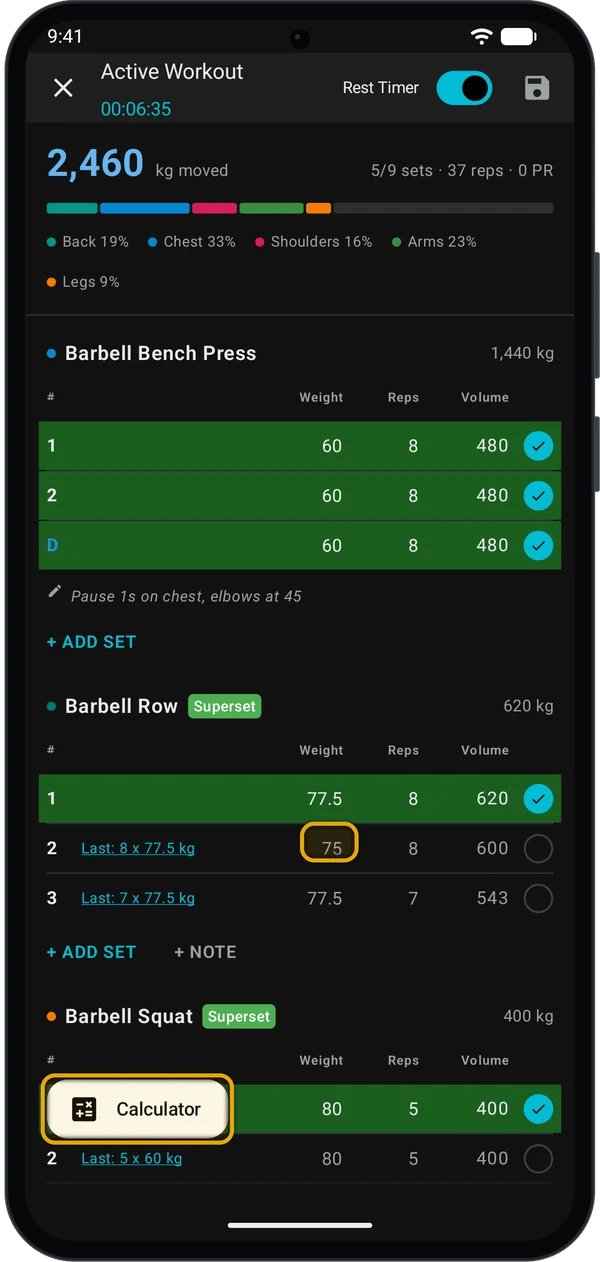Mark Barbell Squat set 2 as done
This screenshot has height=1262, width=600.
pos(538,1159)
